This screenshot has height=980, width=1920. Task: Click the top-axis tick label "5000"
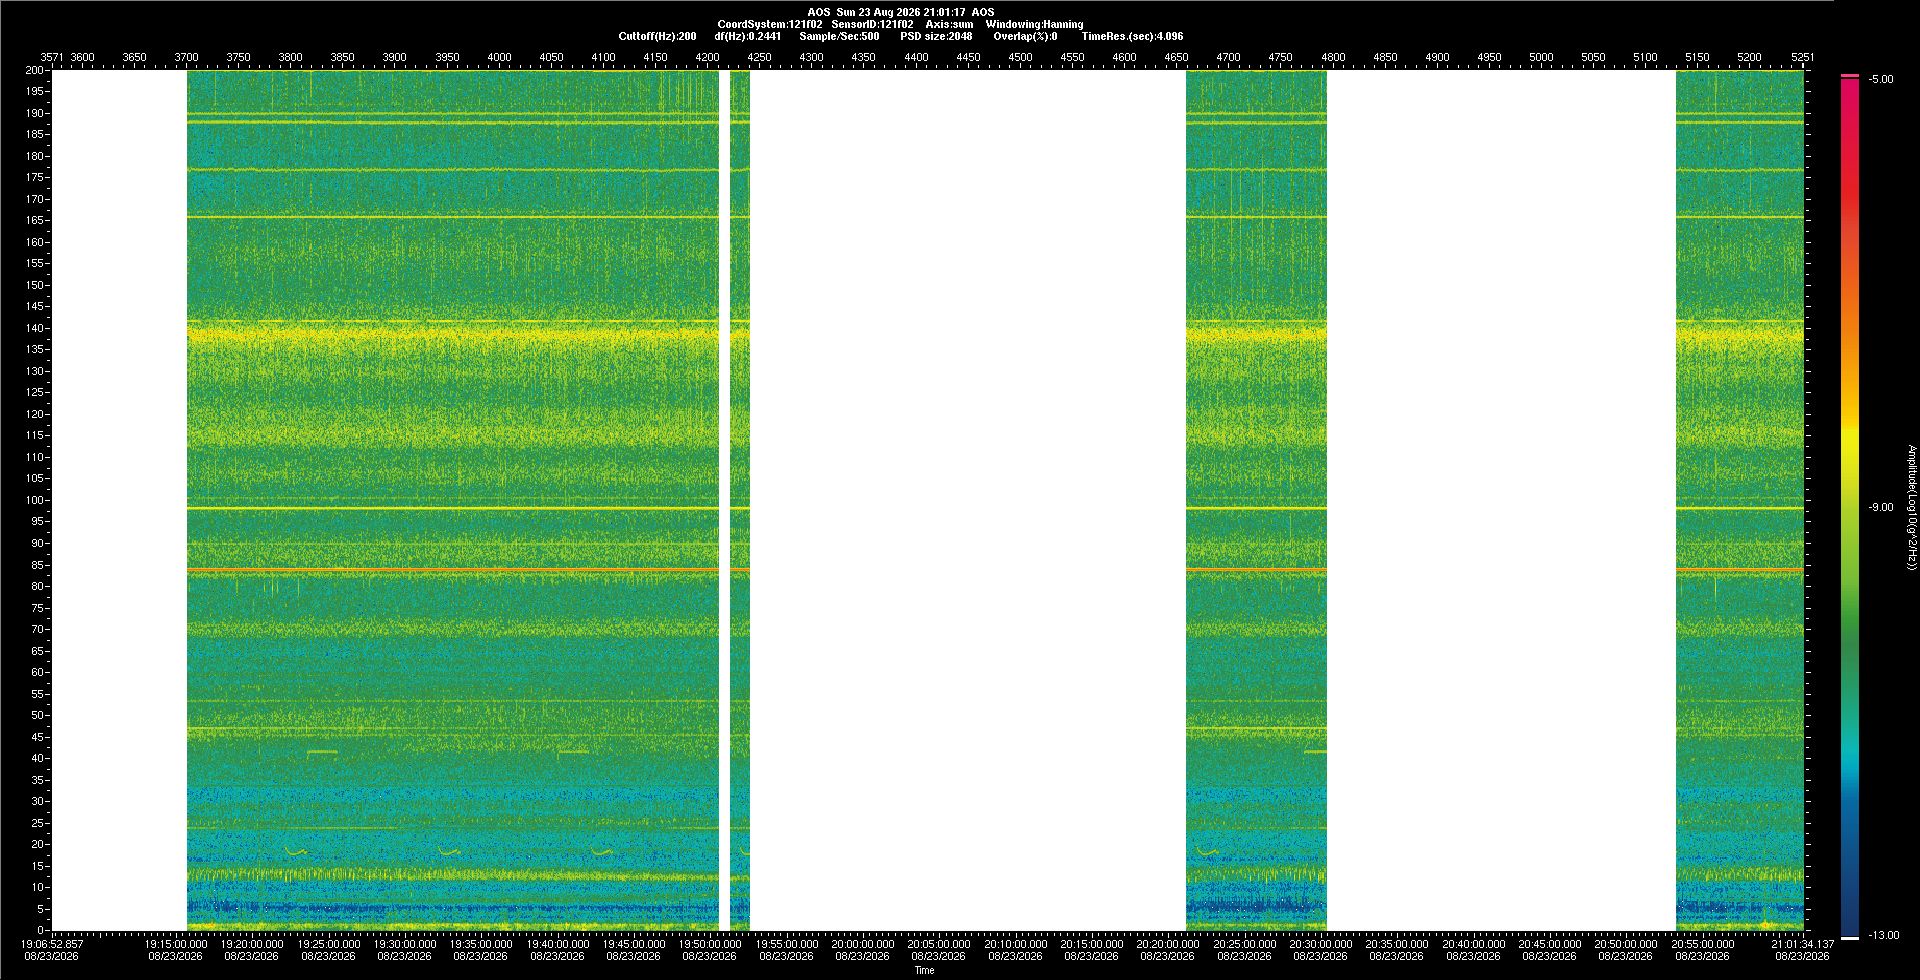pos(1541,57)
